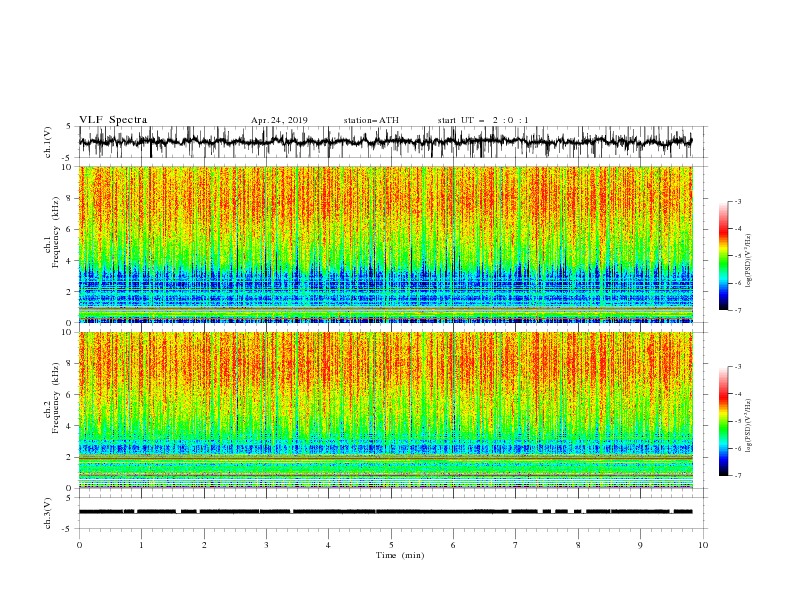This screenshot has height=612, width=792.
Task: Click the "VLF Spectra" title text
Action: (x=113, y=120)
